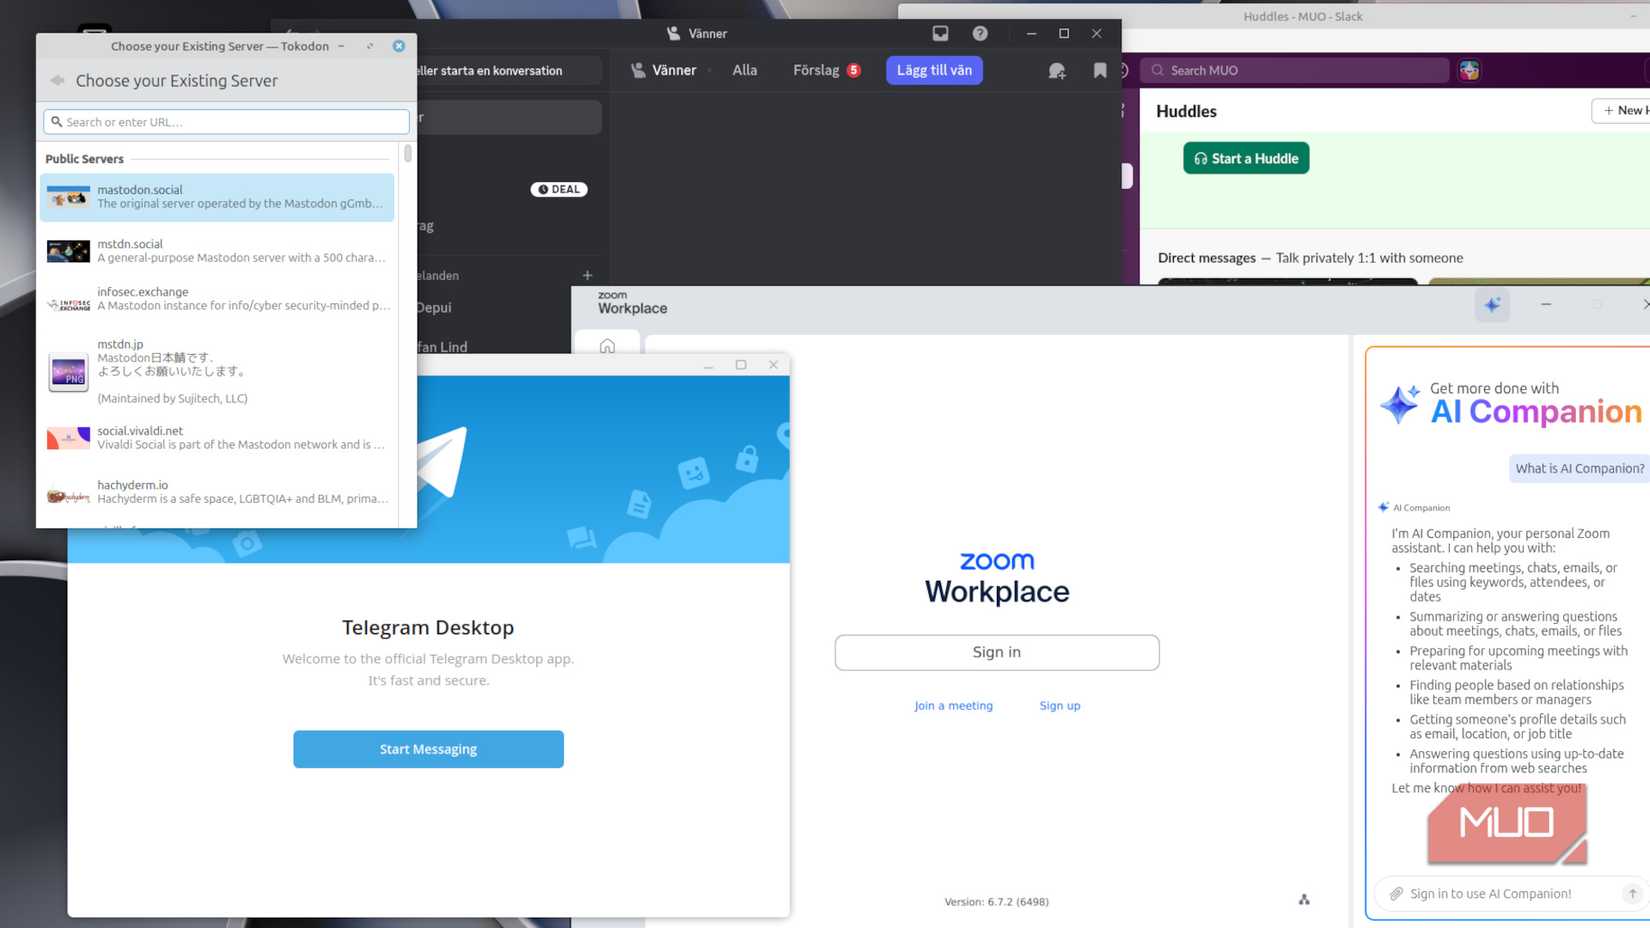Switch to Alla tab in Discord
Viewport: 1650px width, 928px height.
coord(745,70)
